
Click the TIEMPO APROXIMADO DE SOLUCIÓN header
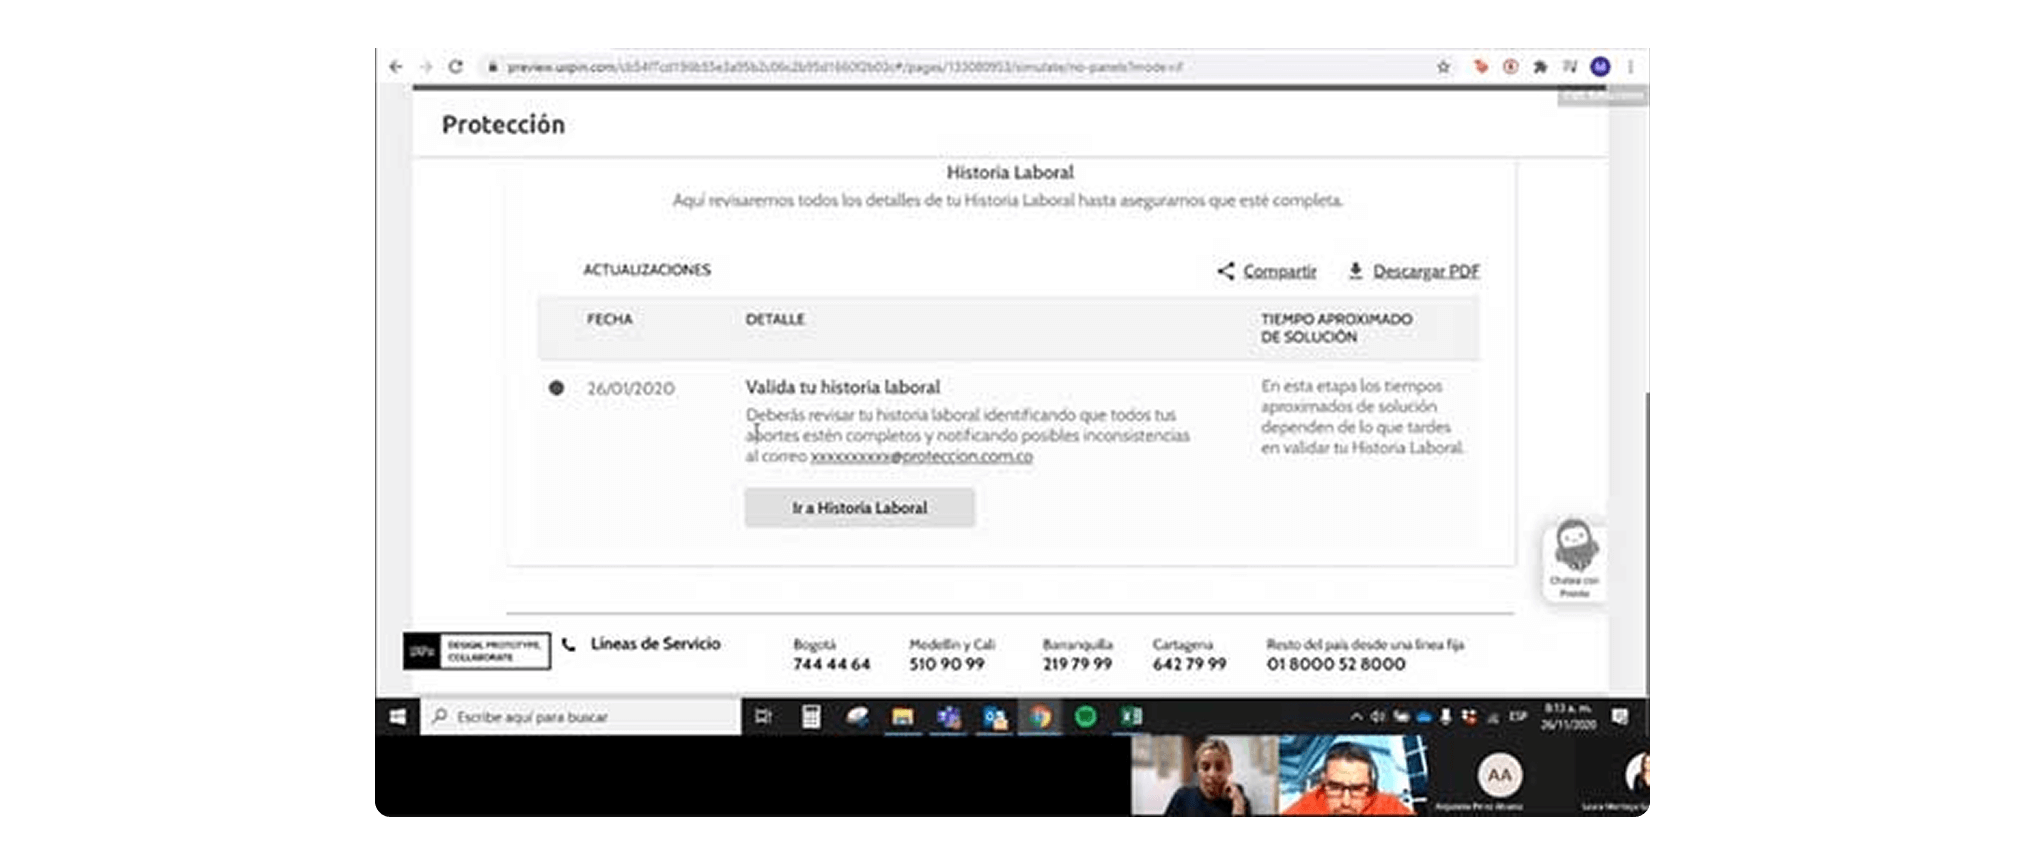[1336, 328]
